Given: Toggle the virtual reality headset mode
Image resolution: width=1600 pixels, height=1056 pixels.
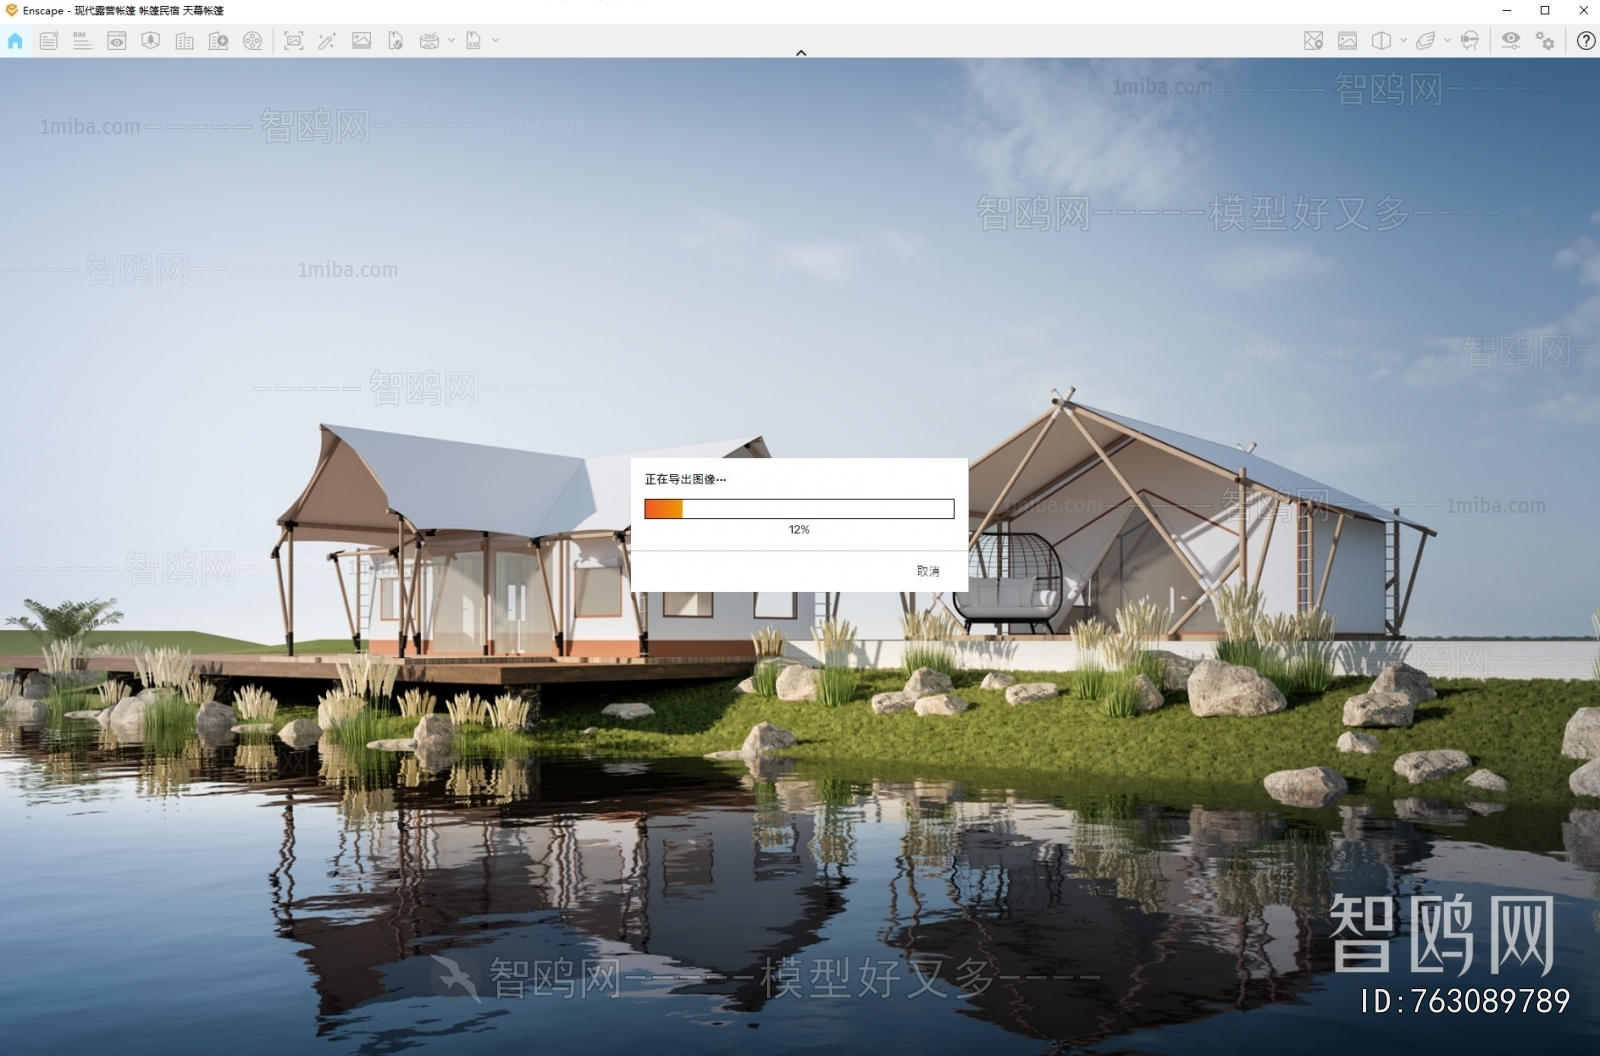Looking at the screenshot, I should click(1469, 41).
